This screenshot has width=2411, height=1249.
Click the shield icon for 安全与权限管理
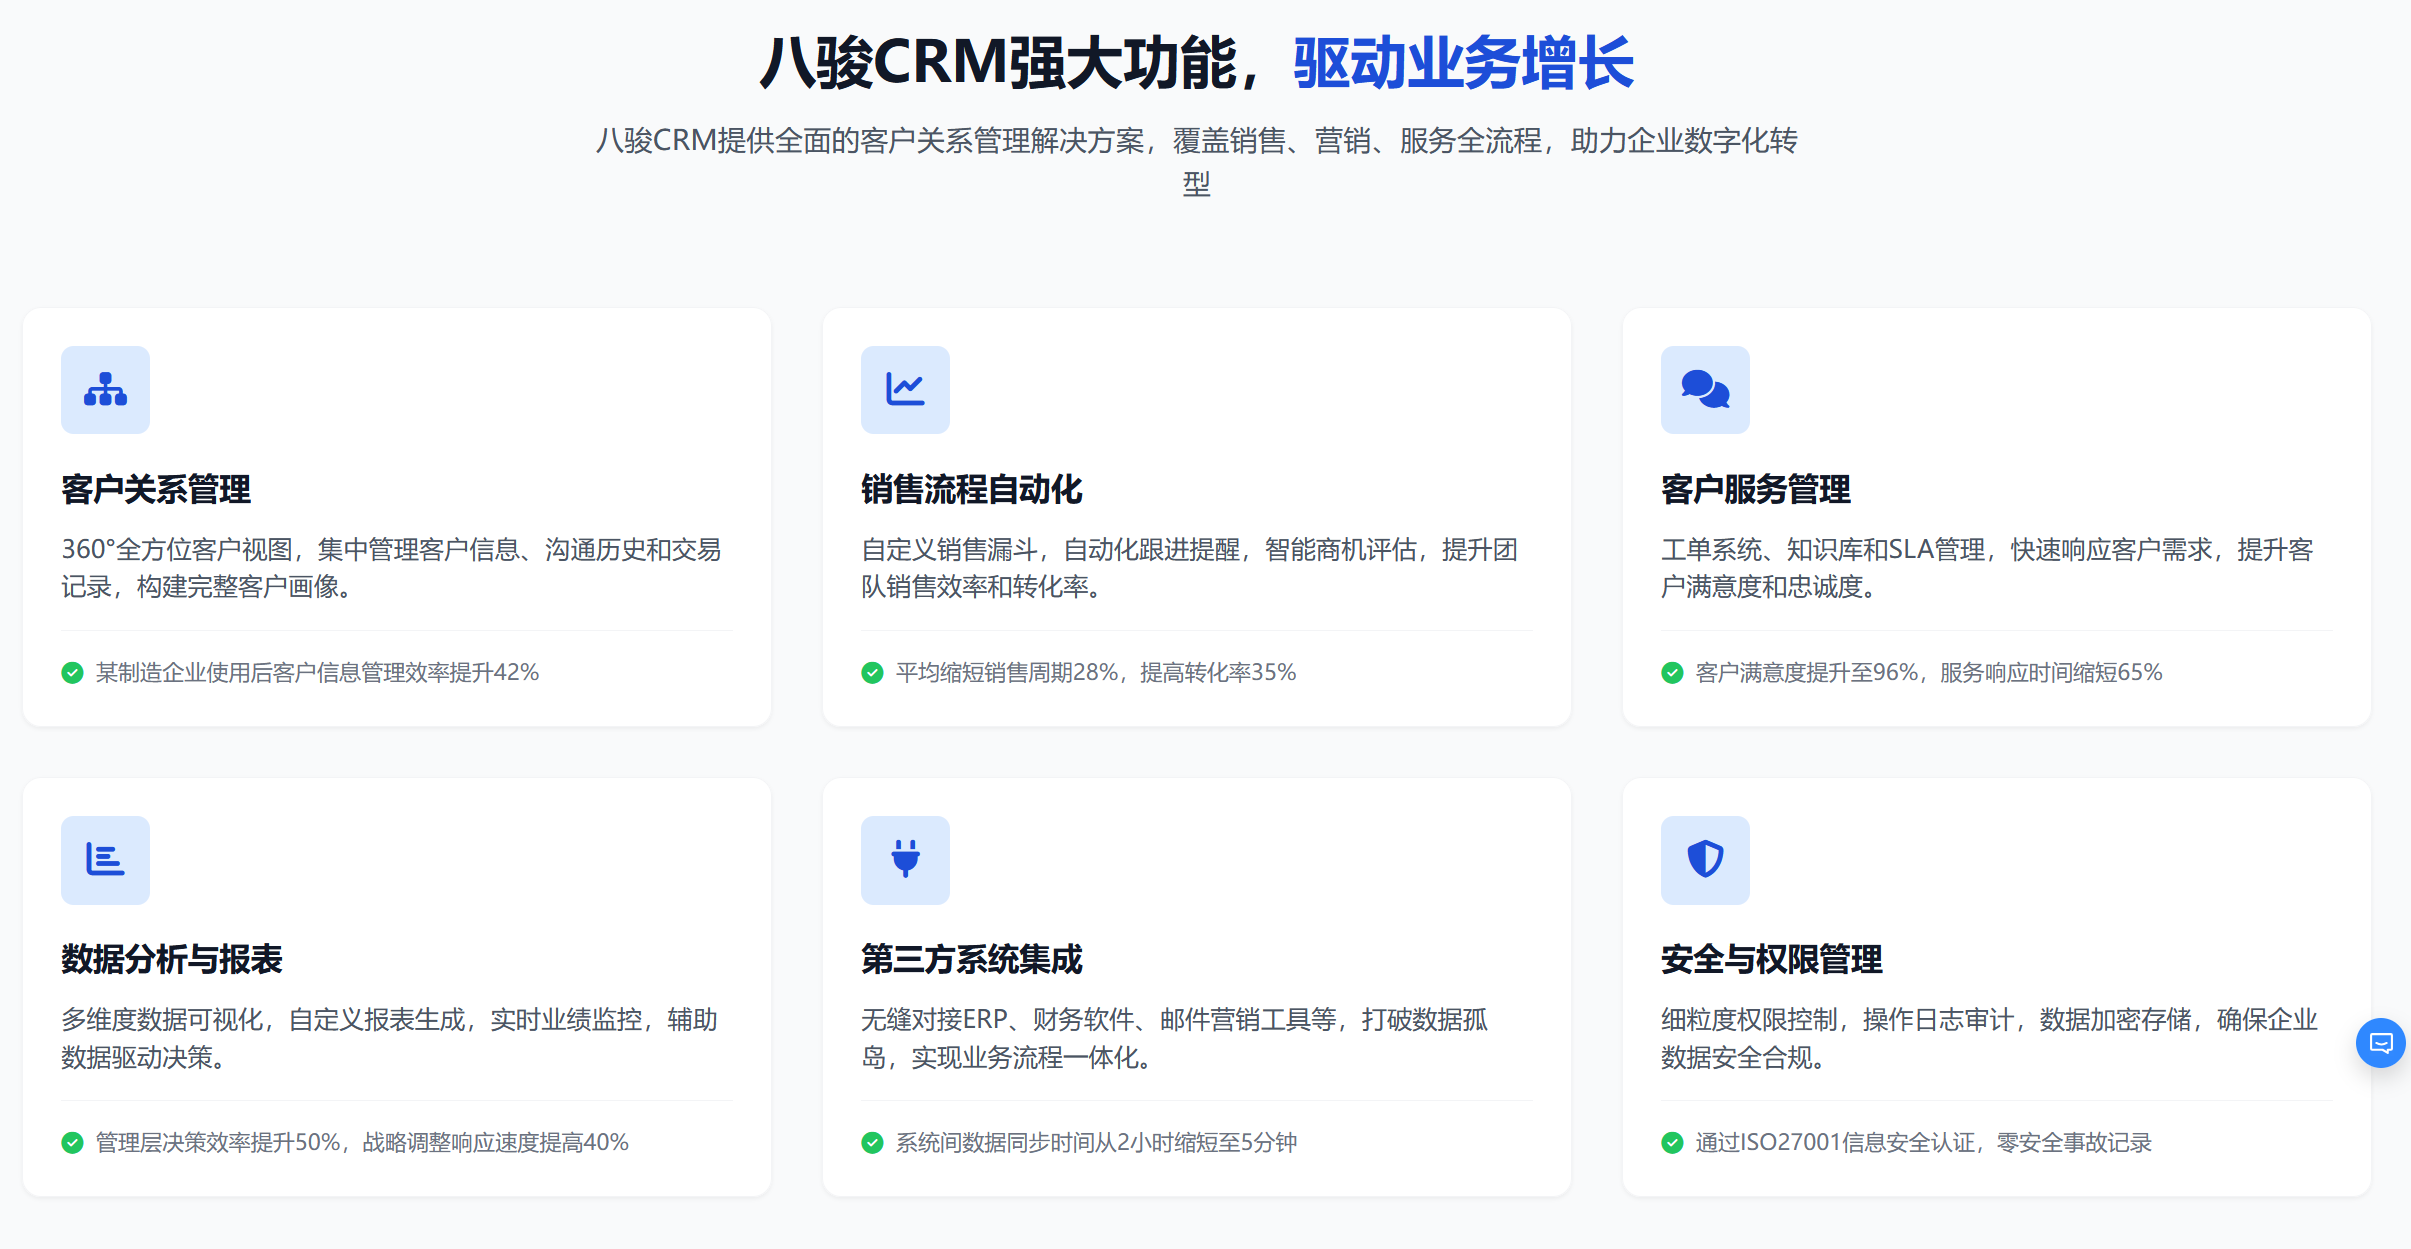pos(1705,860)
